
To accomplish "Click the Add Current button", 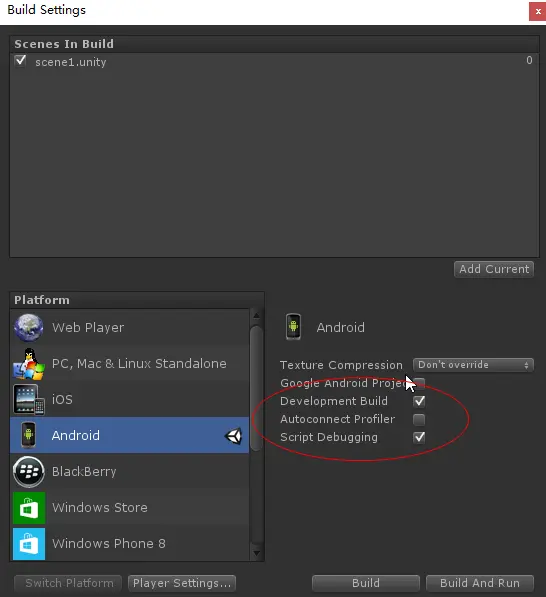I will point(494,269).
